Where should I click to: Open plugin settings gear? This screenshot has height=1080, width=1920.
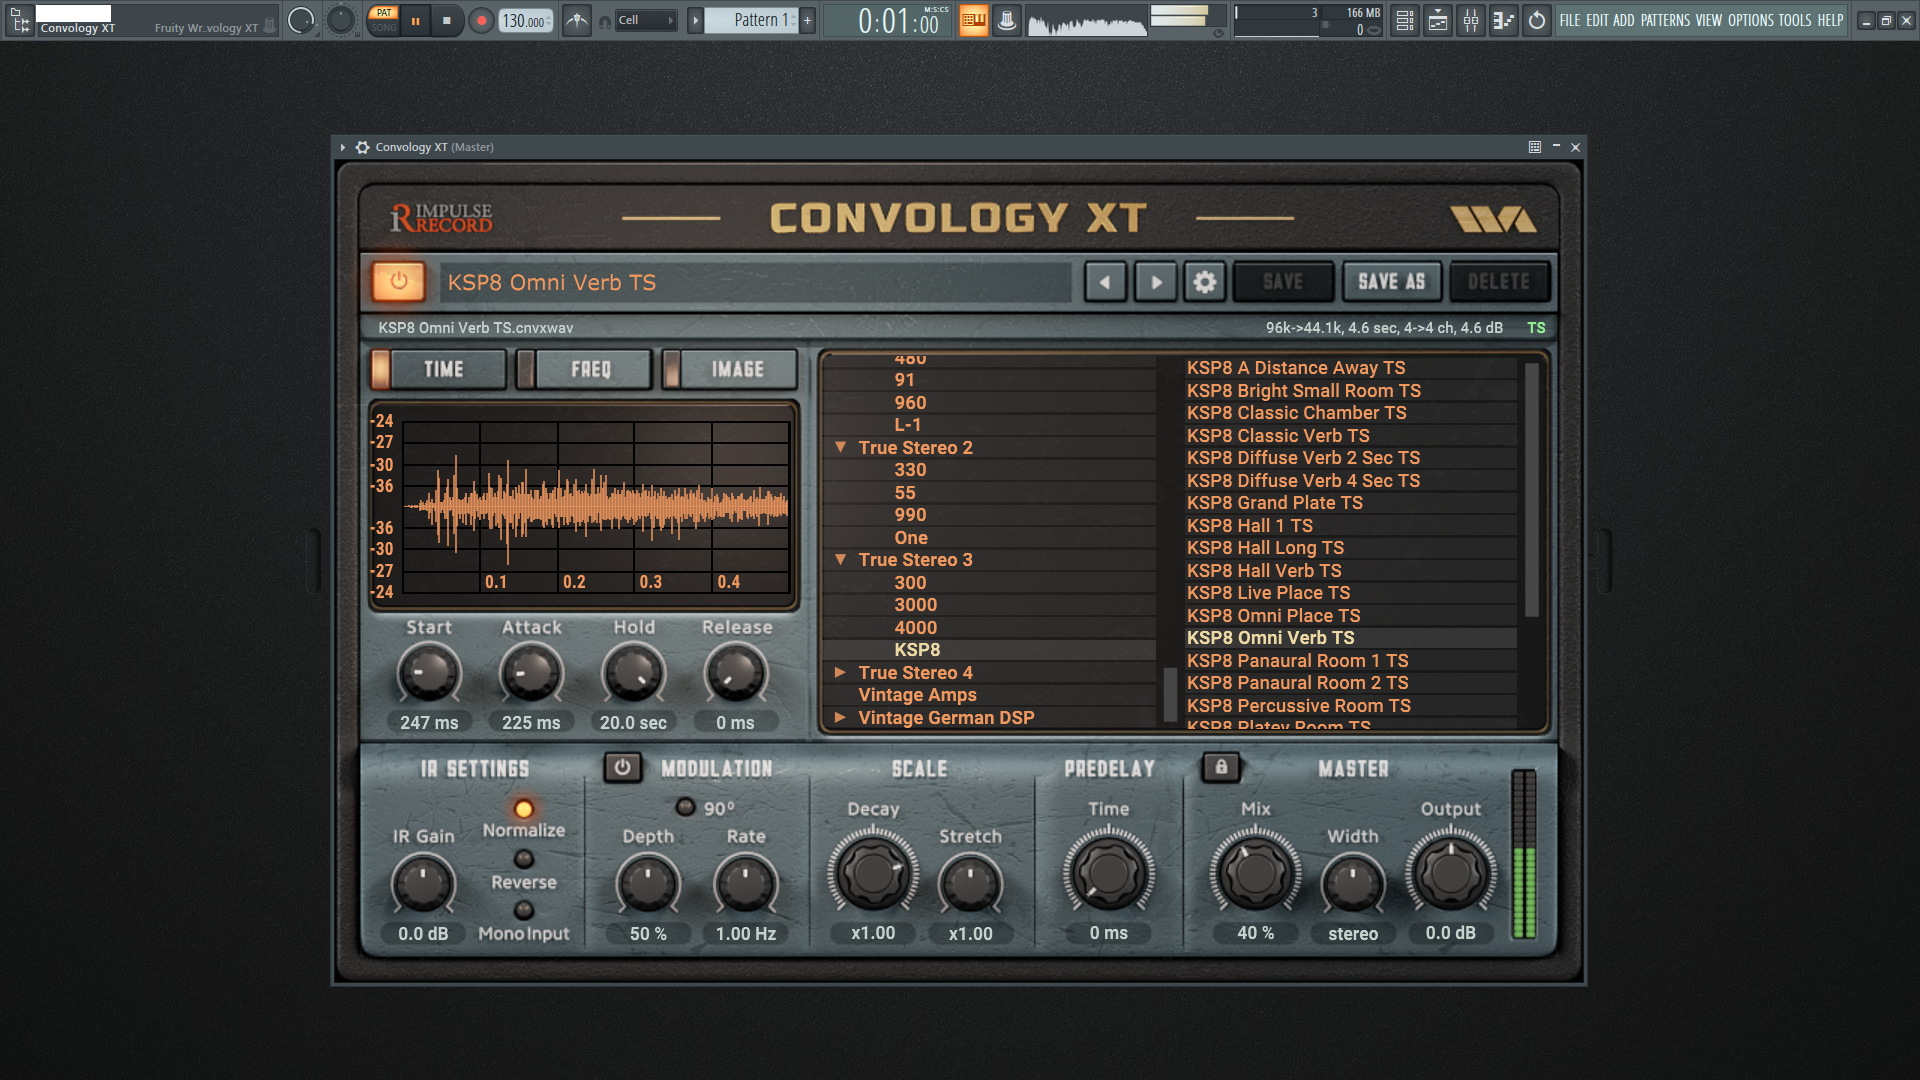pos(1204,282)
